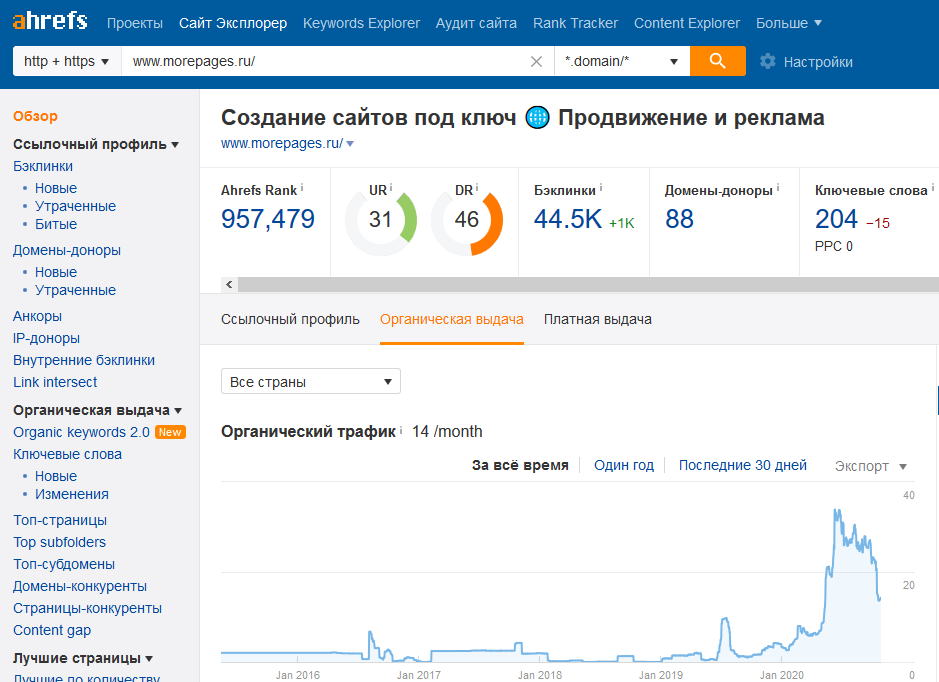
Task: Open the Экспорт dropdown
Action: 871,466
